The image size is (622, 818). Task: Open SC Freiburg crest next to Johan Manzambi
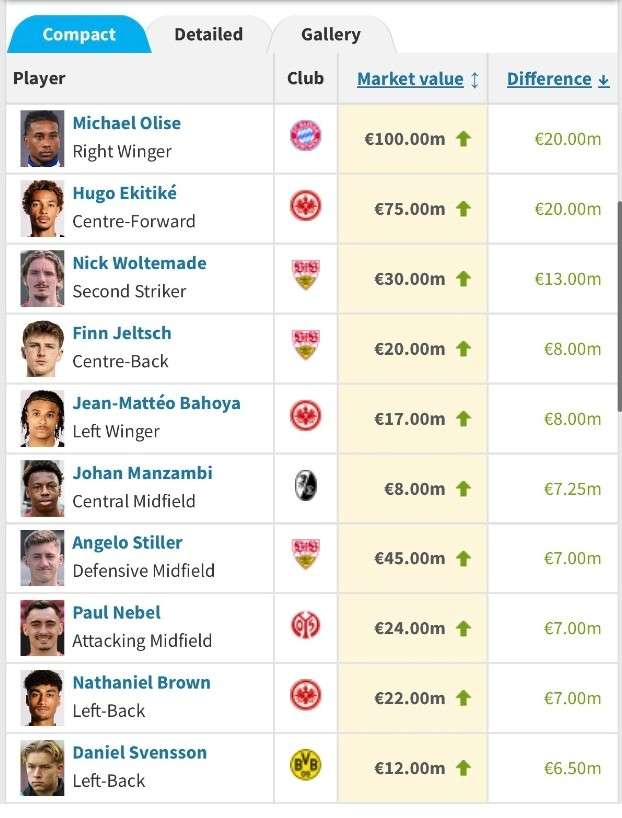305,486
